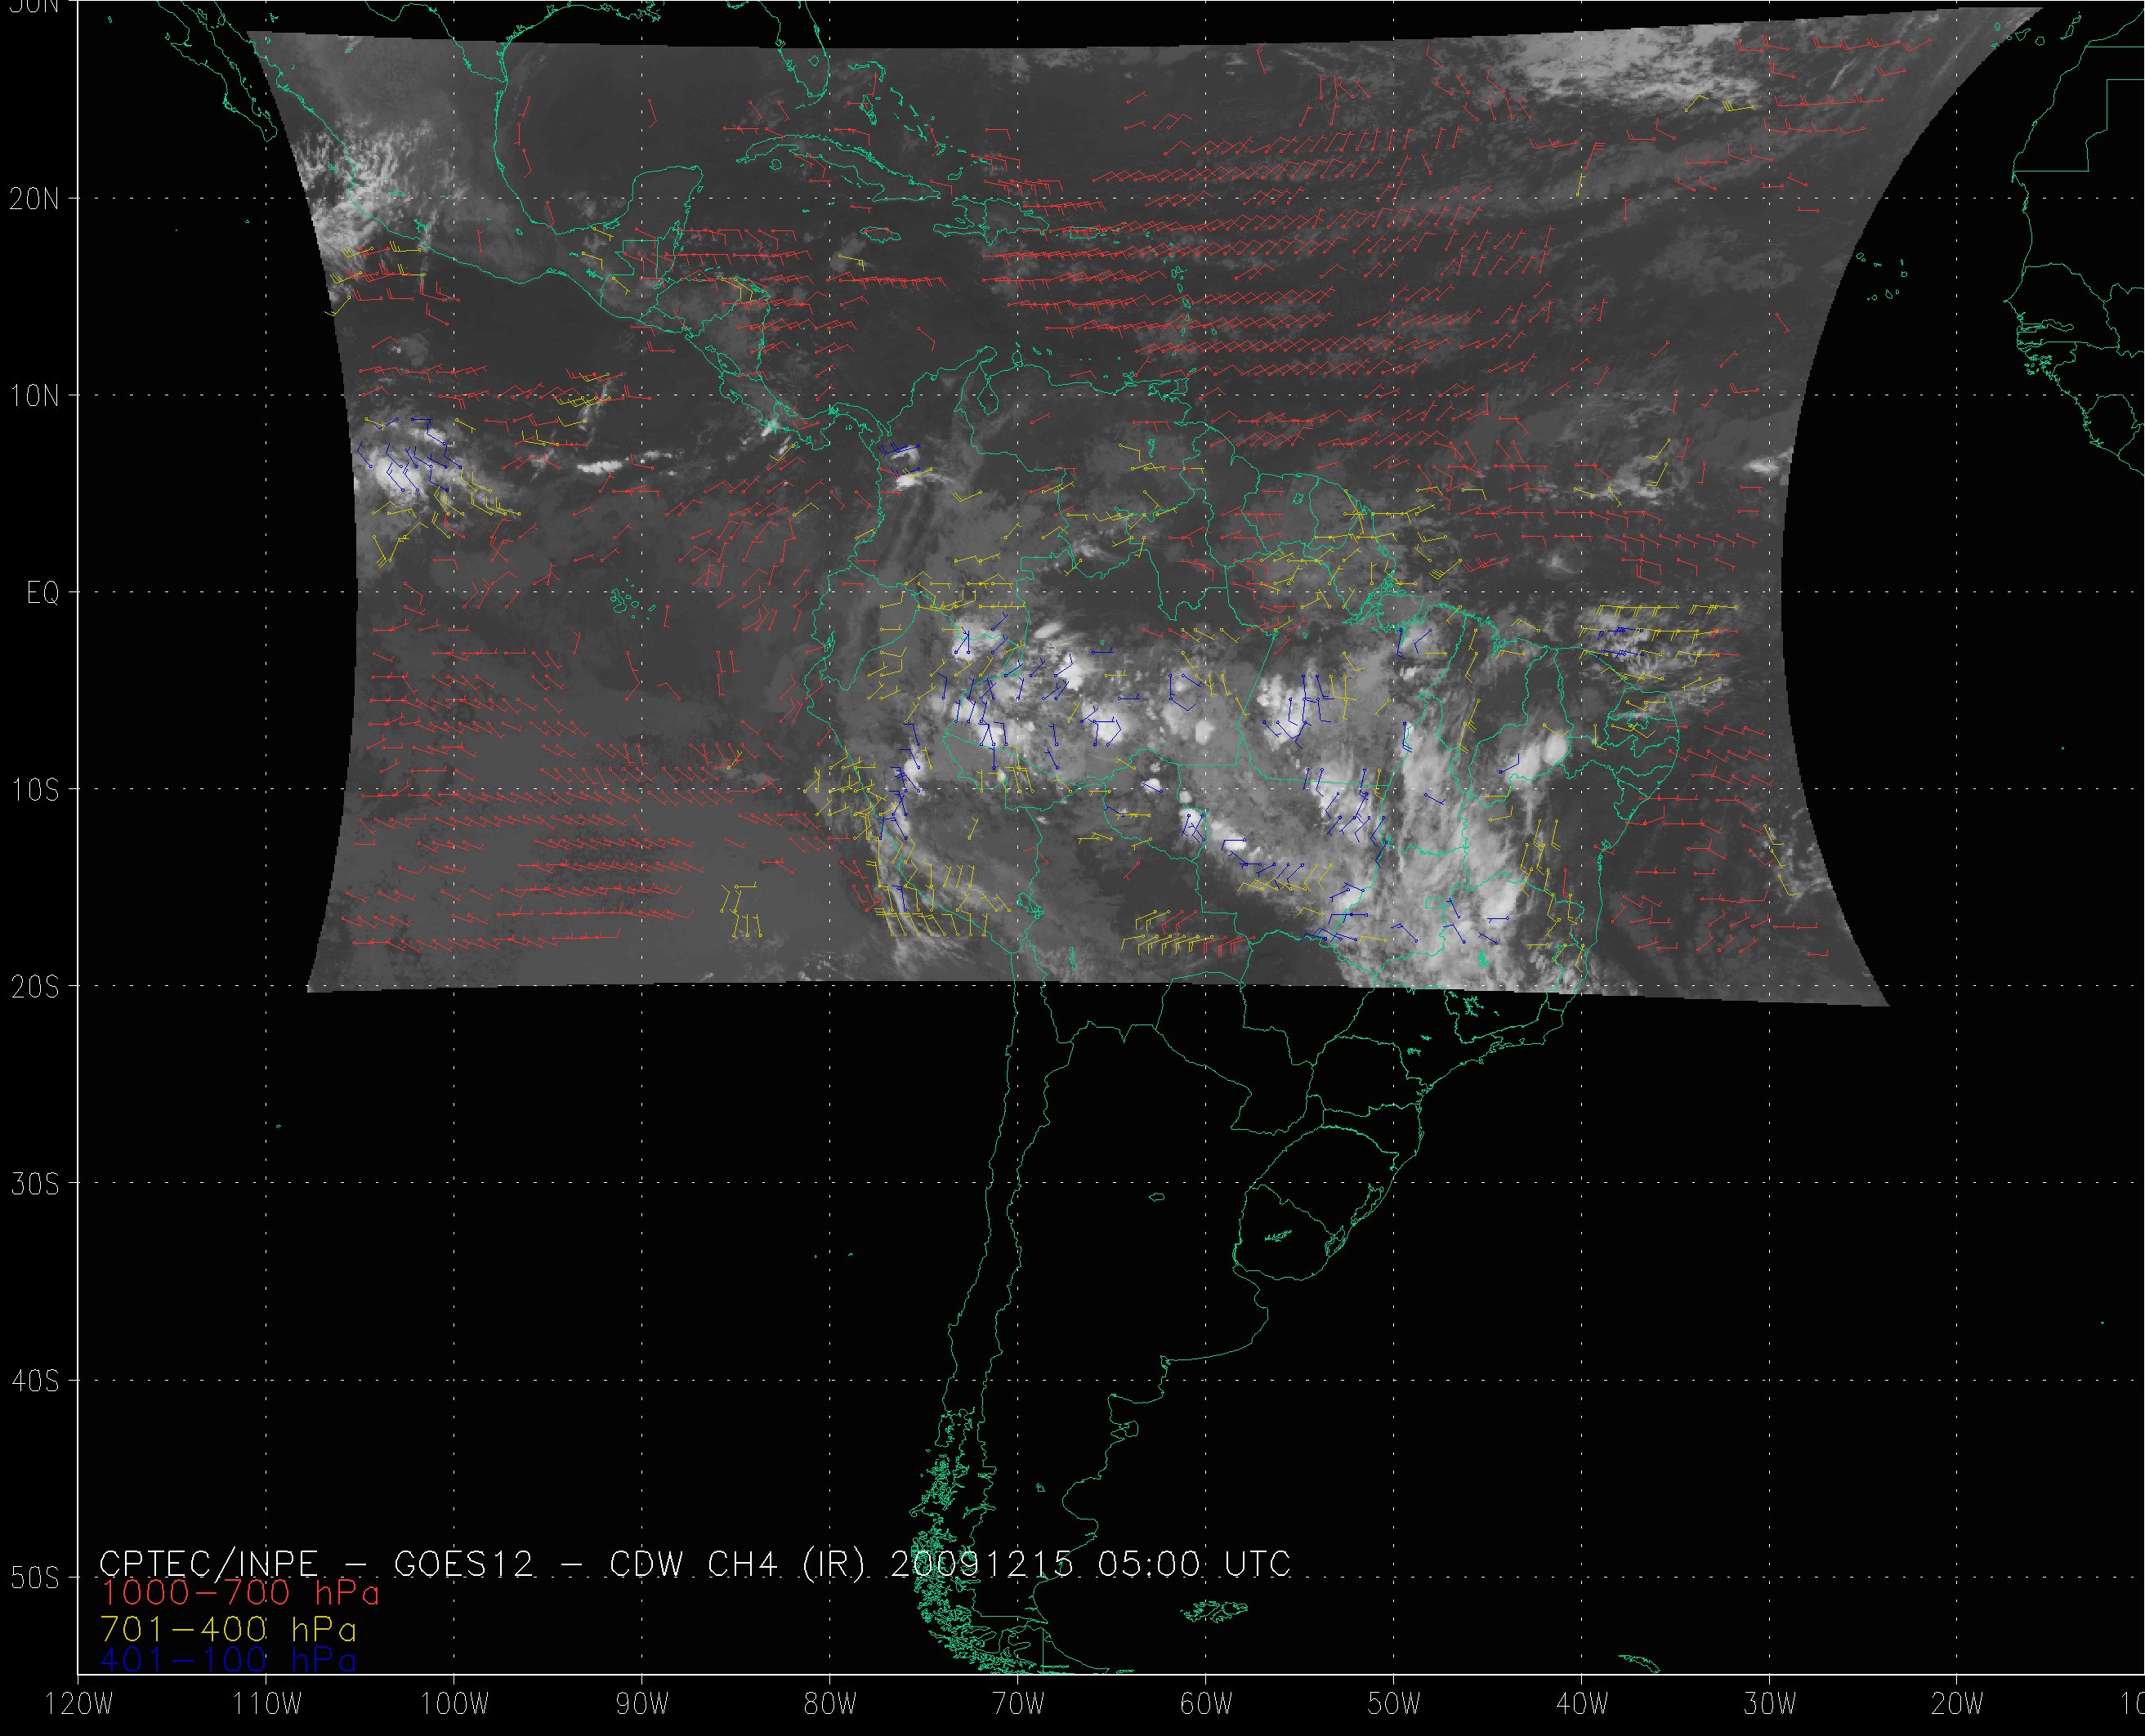Click the 10N latitude axis label
2145x1736 pixels.
pyautogui.click(x=34, y=397)
